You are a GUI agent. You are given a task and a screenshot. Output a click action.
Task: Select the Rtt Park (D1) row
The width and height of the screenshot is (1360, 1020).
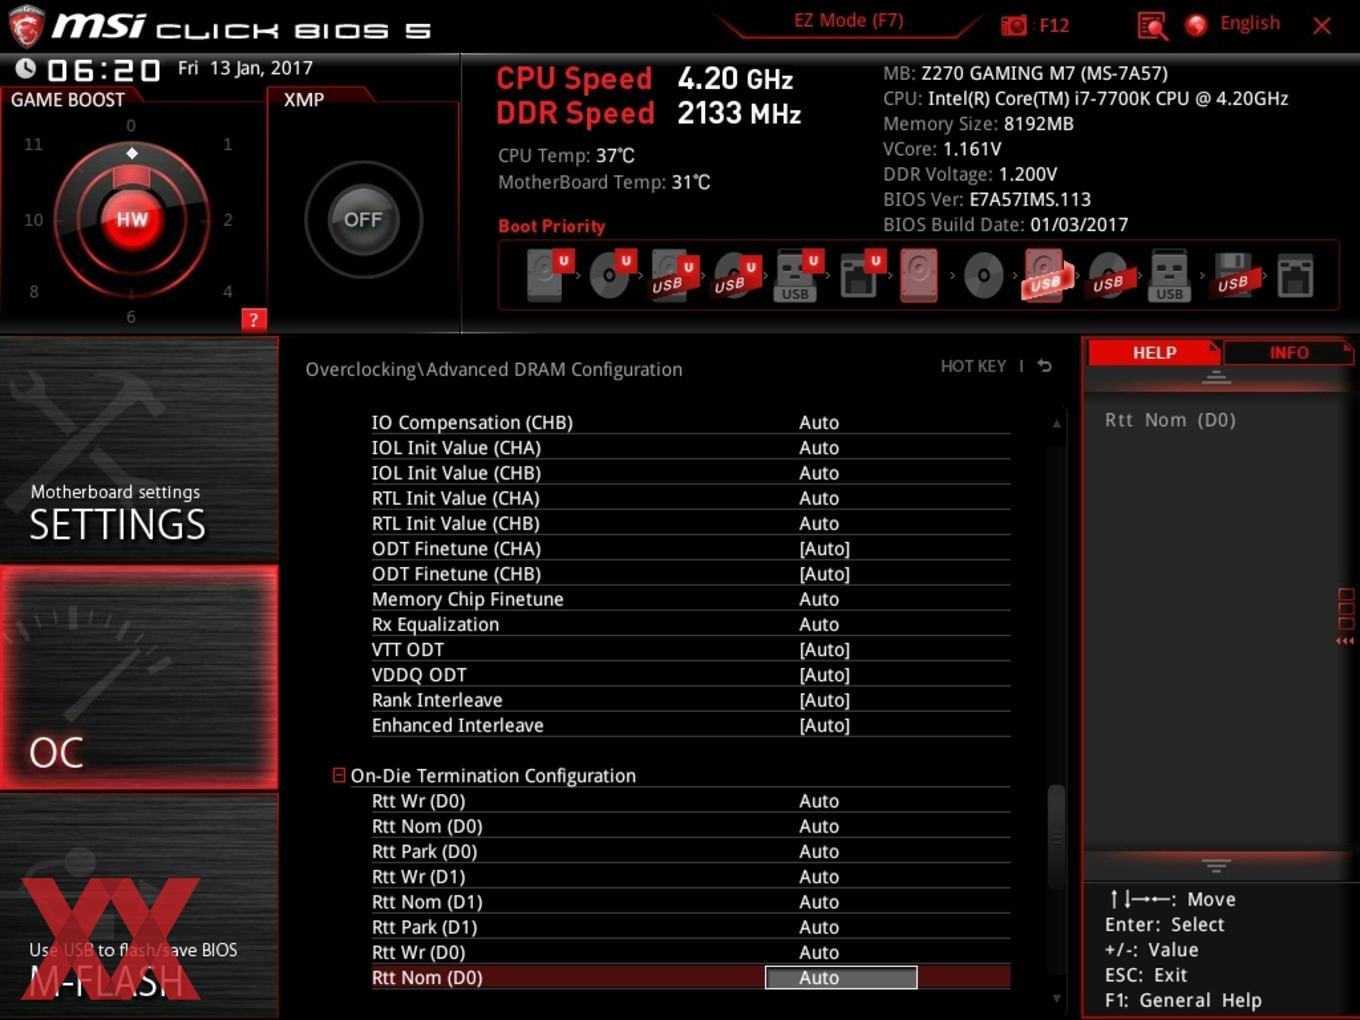[690, 927]
